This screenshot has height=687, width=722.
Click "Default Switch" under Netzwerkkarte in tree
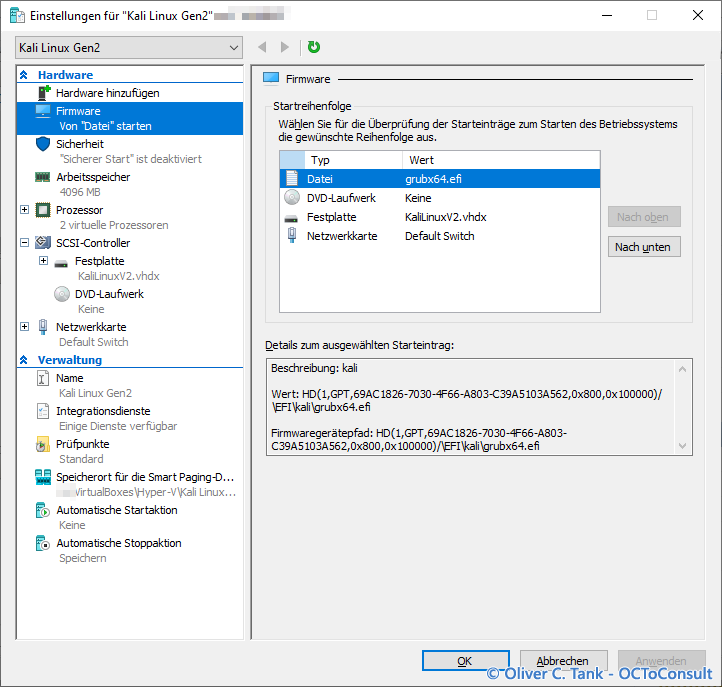(x=94, y=342)
